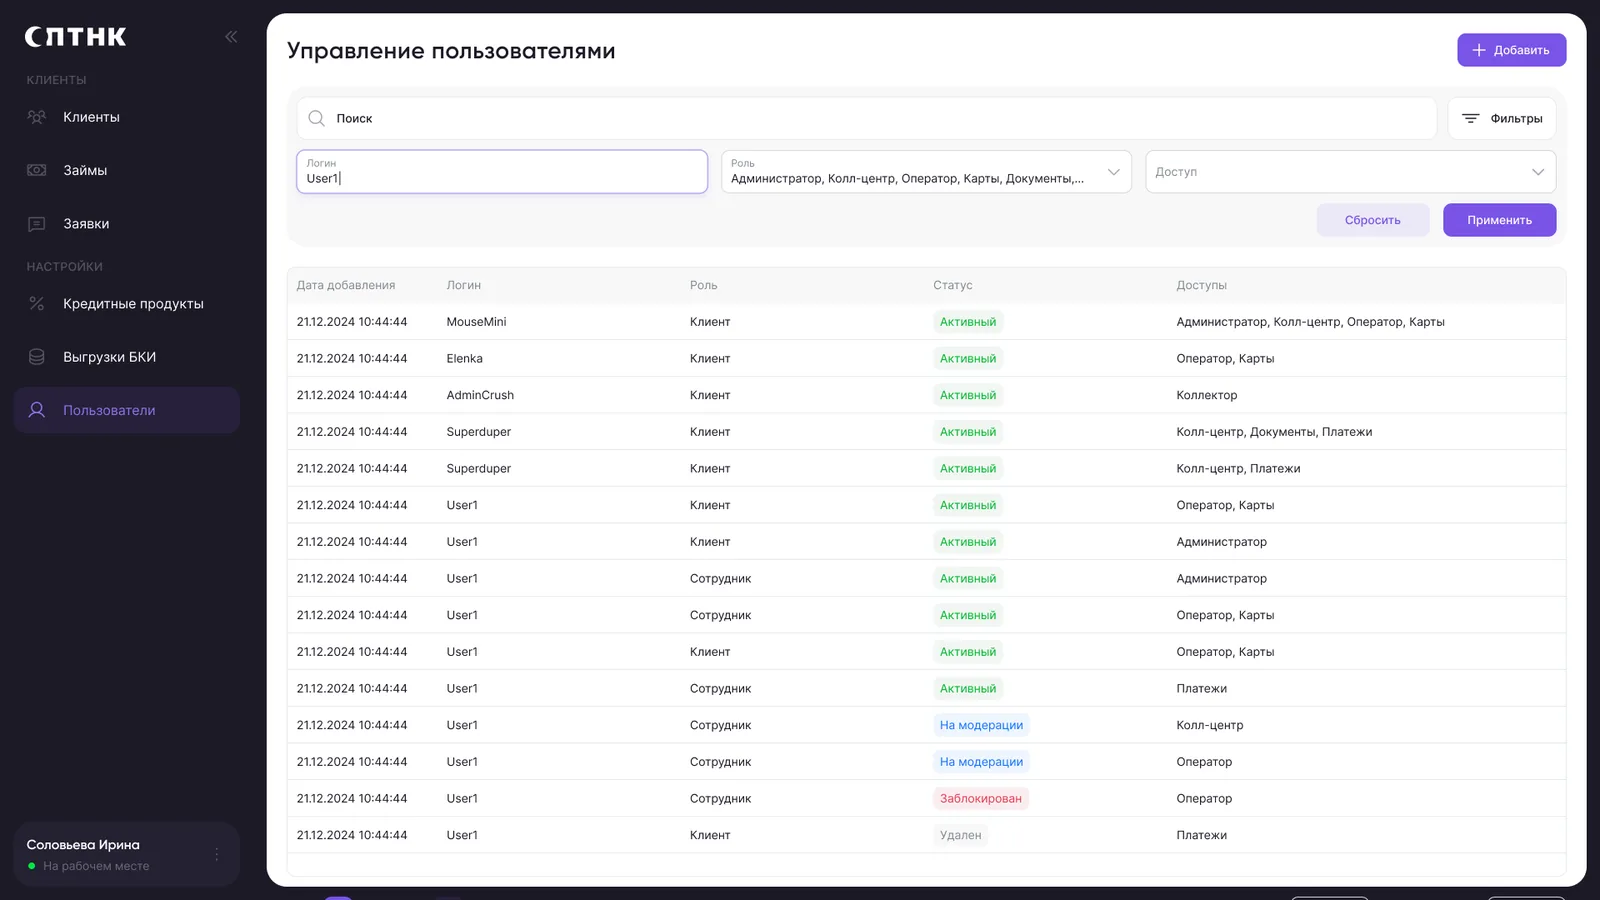The width and height of the screenshot is (1600, 900).
Task: Click the Пользователи person icon
Action: 37,410
